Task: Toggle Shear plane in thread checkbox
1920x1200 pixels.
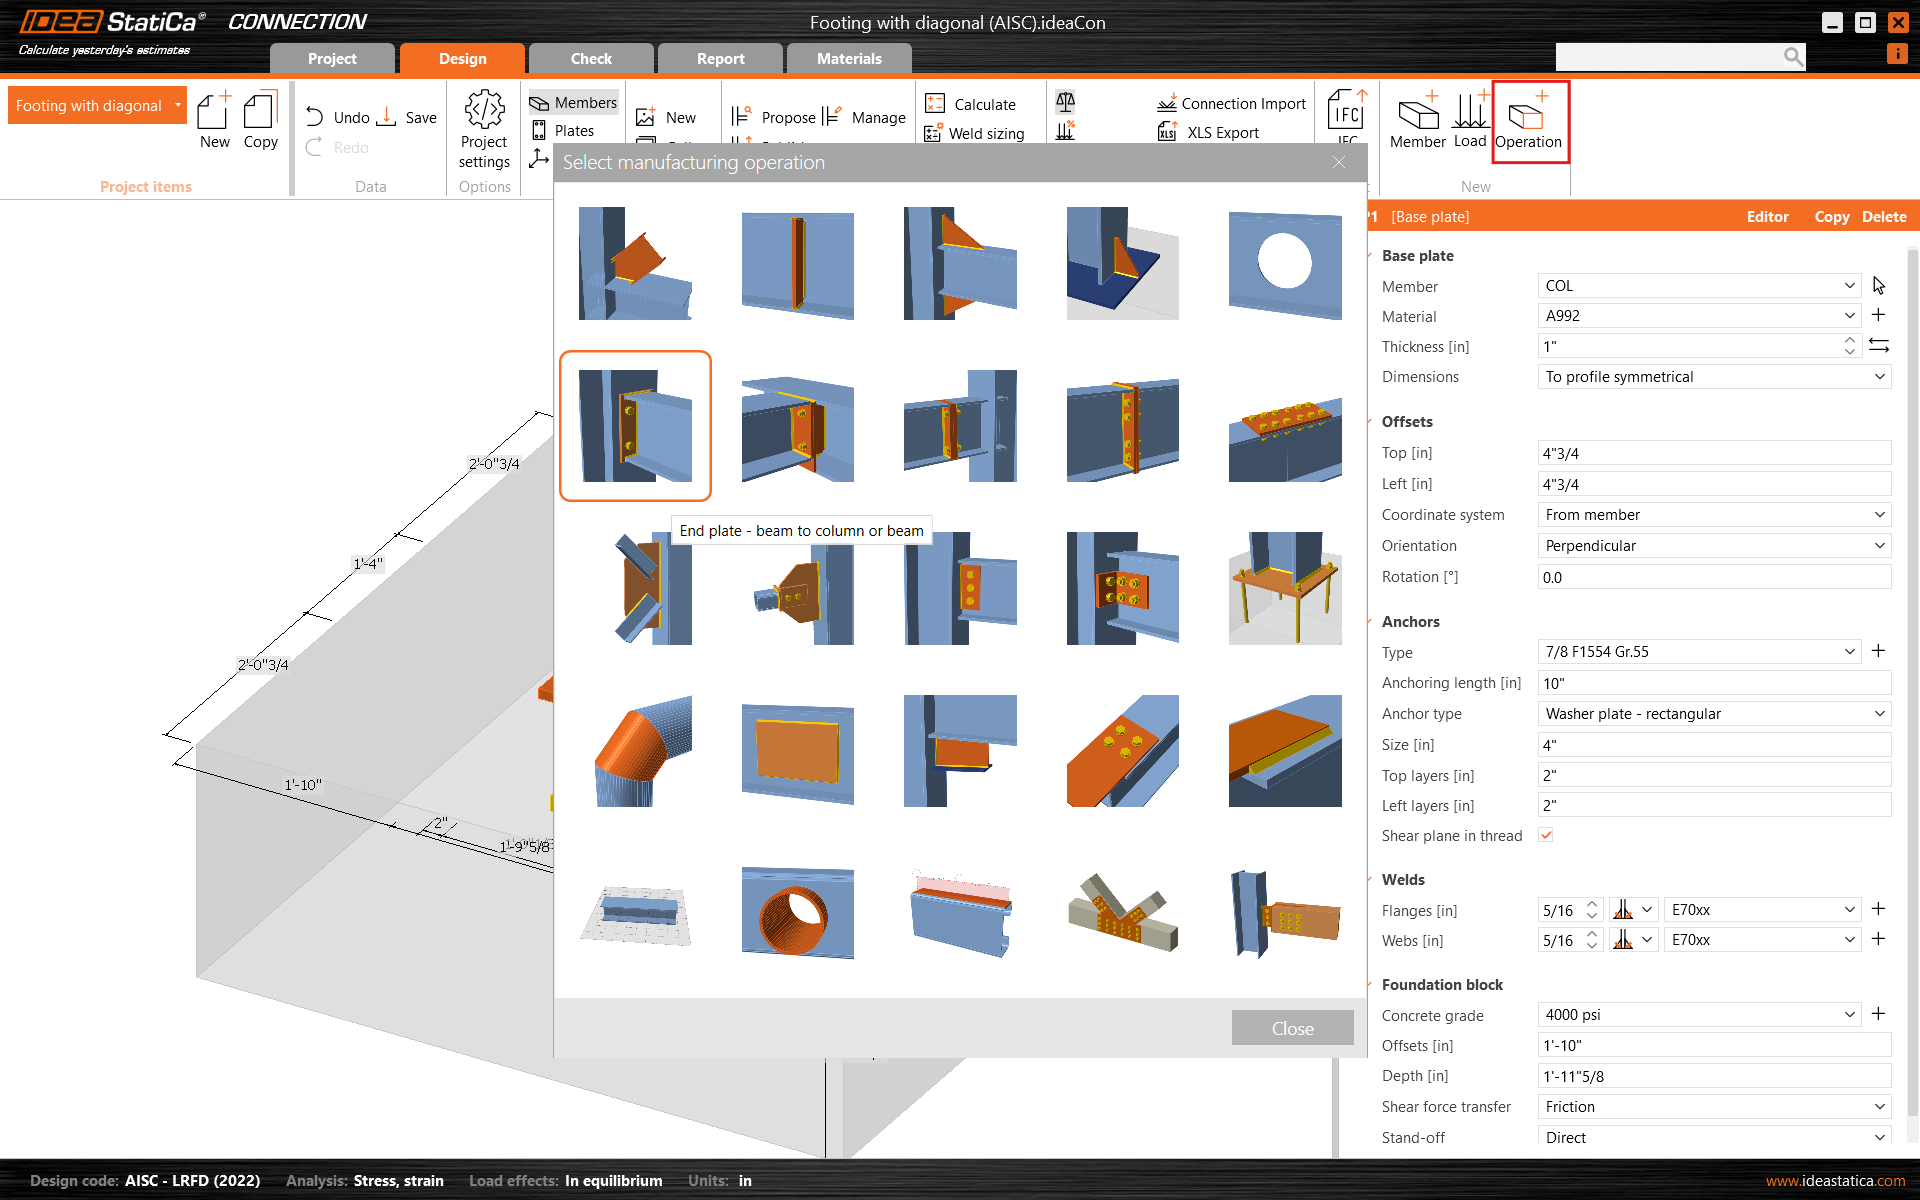Action: (1546, 835)
